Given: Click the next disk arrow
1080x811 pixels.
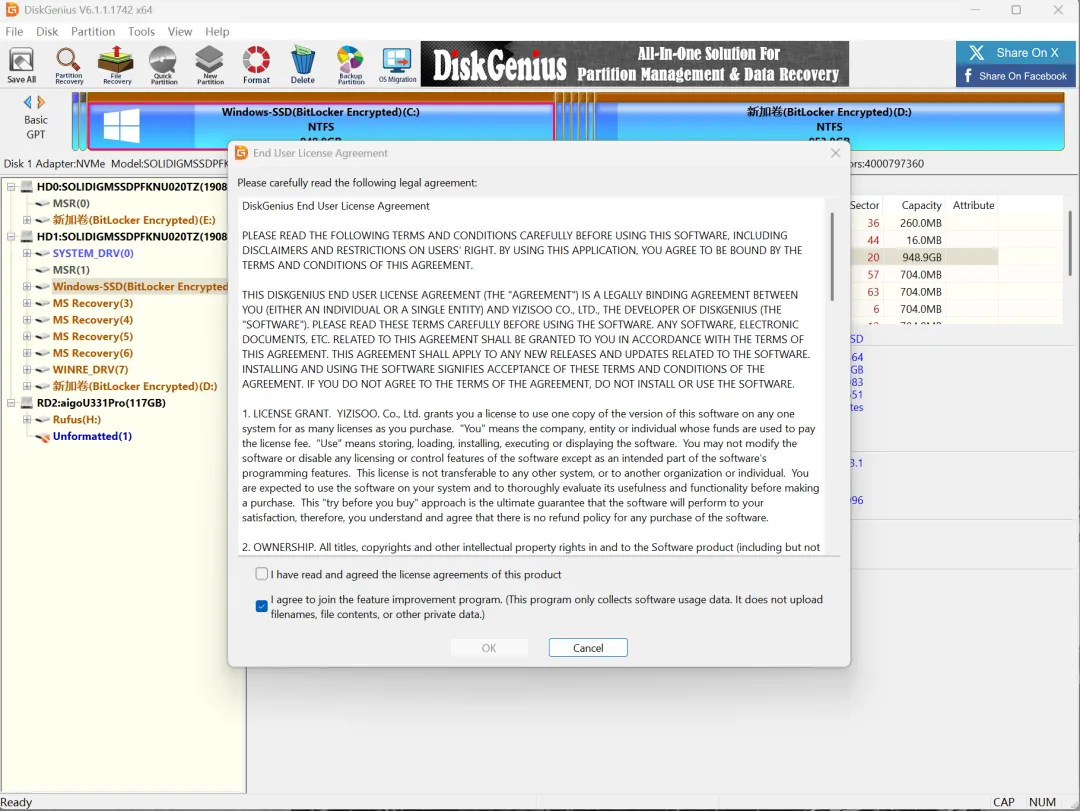Looking at the screenshot, I should coord(41,102).
